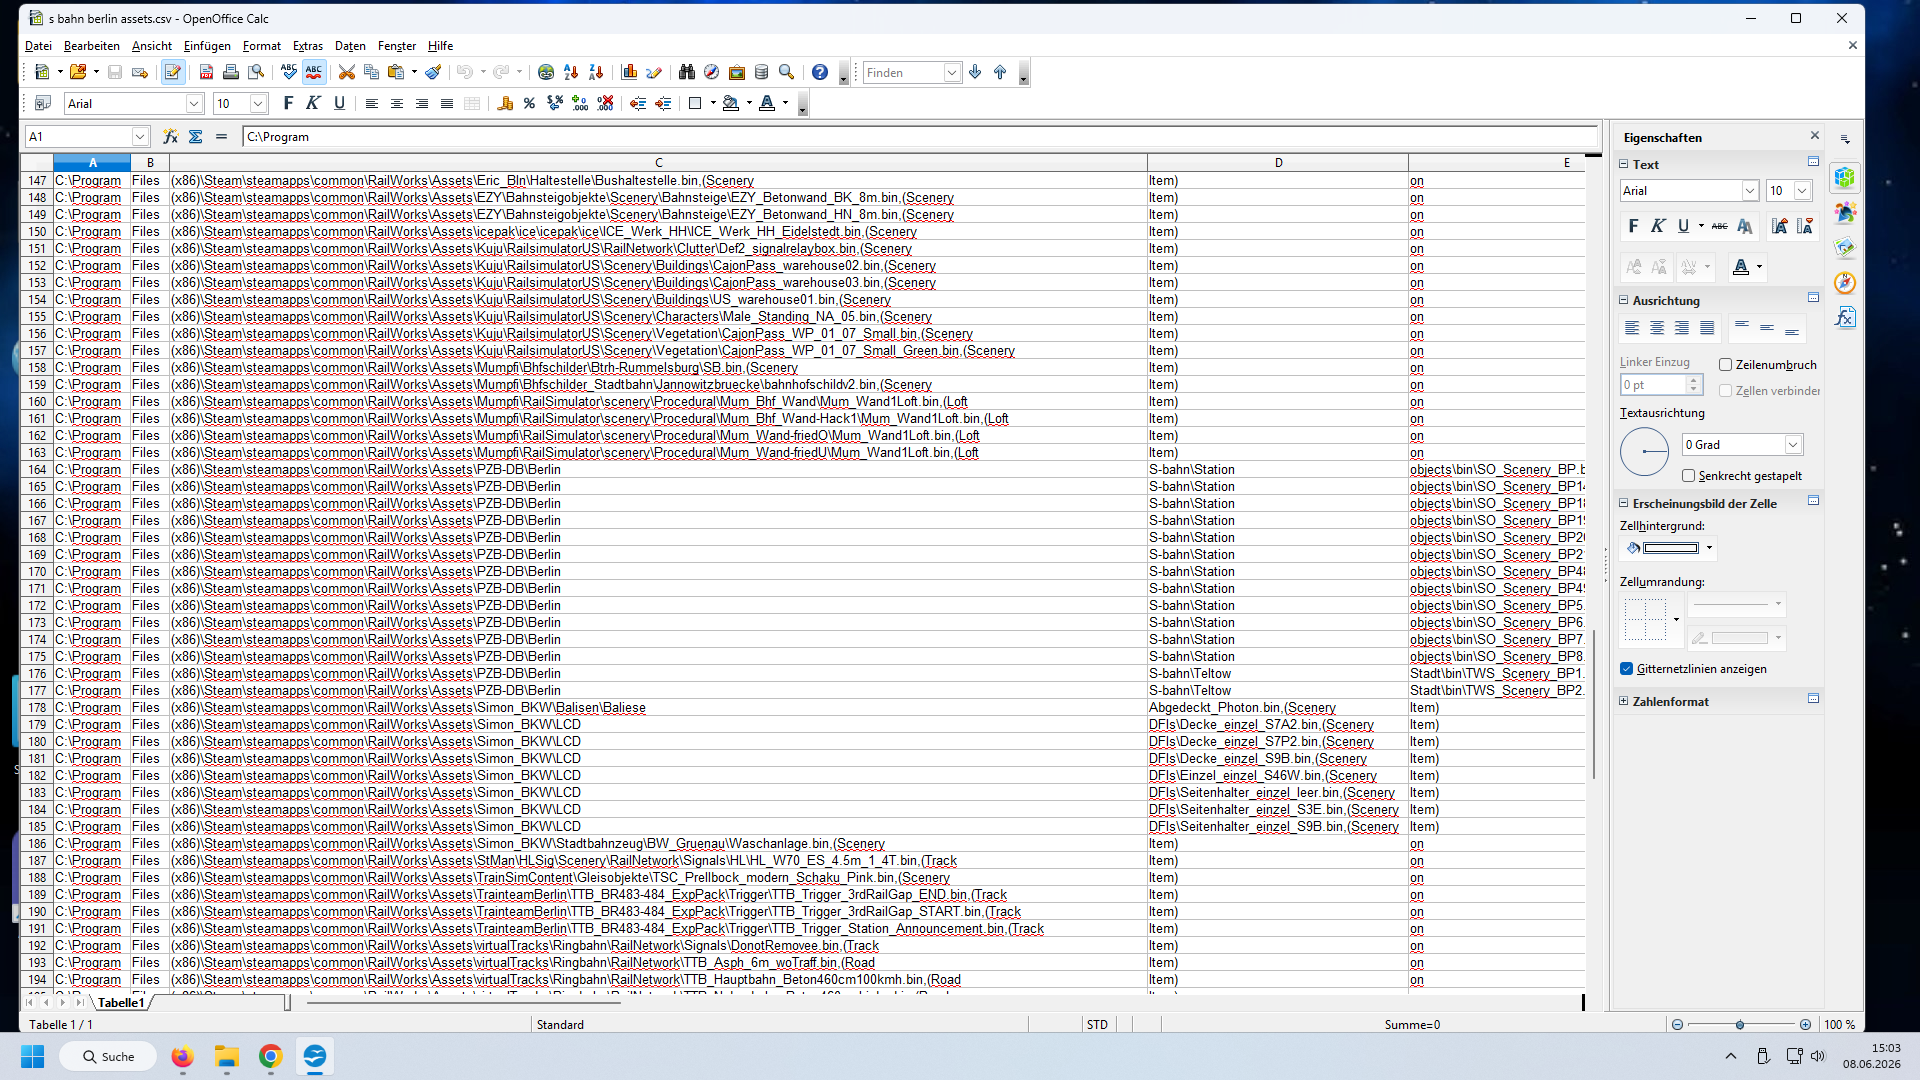Click the Windows taskbar Suche box
The width and height of the screenshot is (1920, 1080).
108,1057
